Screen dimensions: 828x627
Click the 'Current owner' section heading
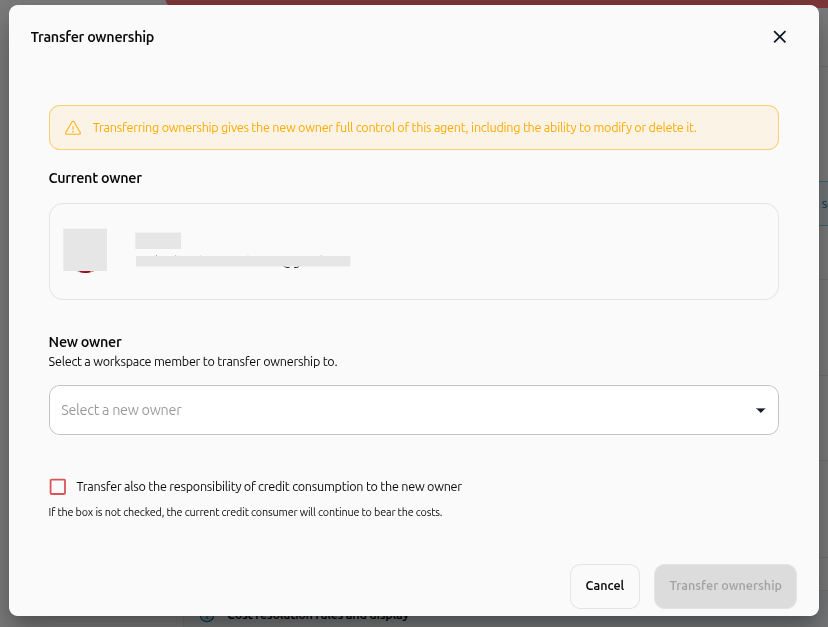[x=95, y=178]
